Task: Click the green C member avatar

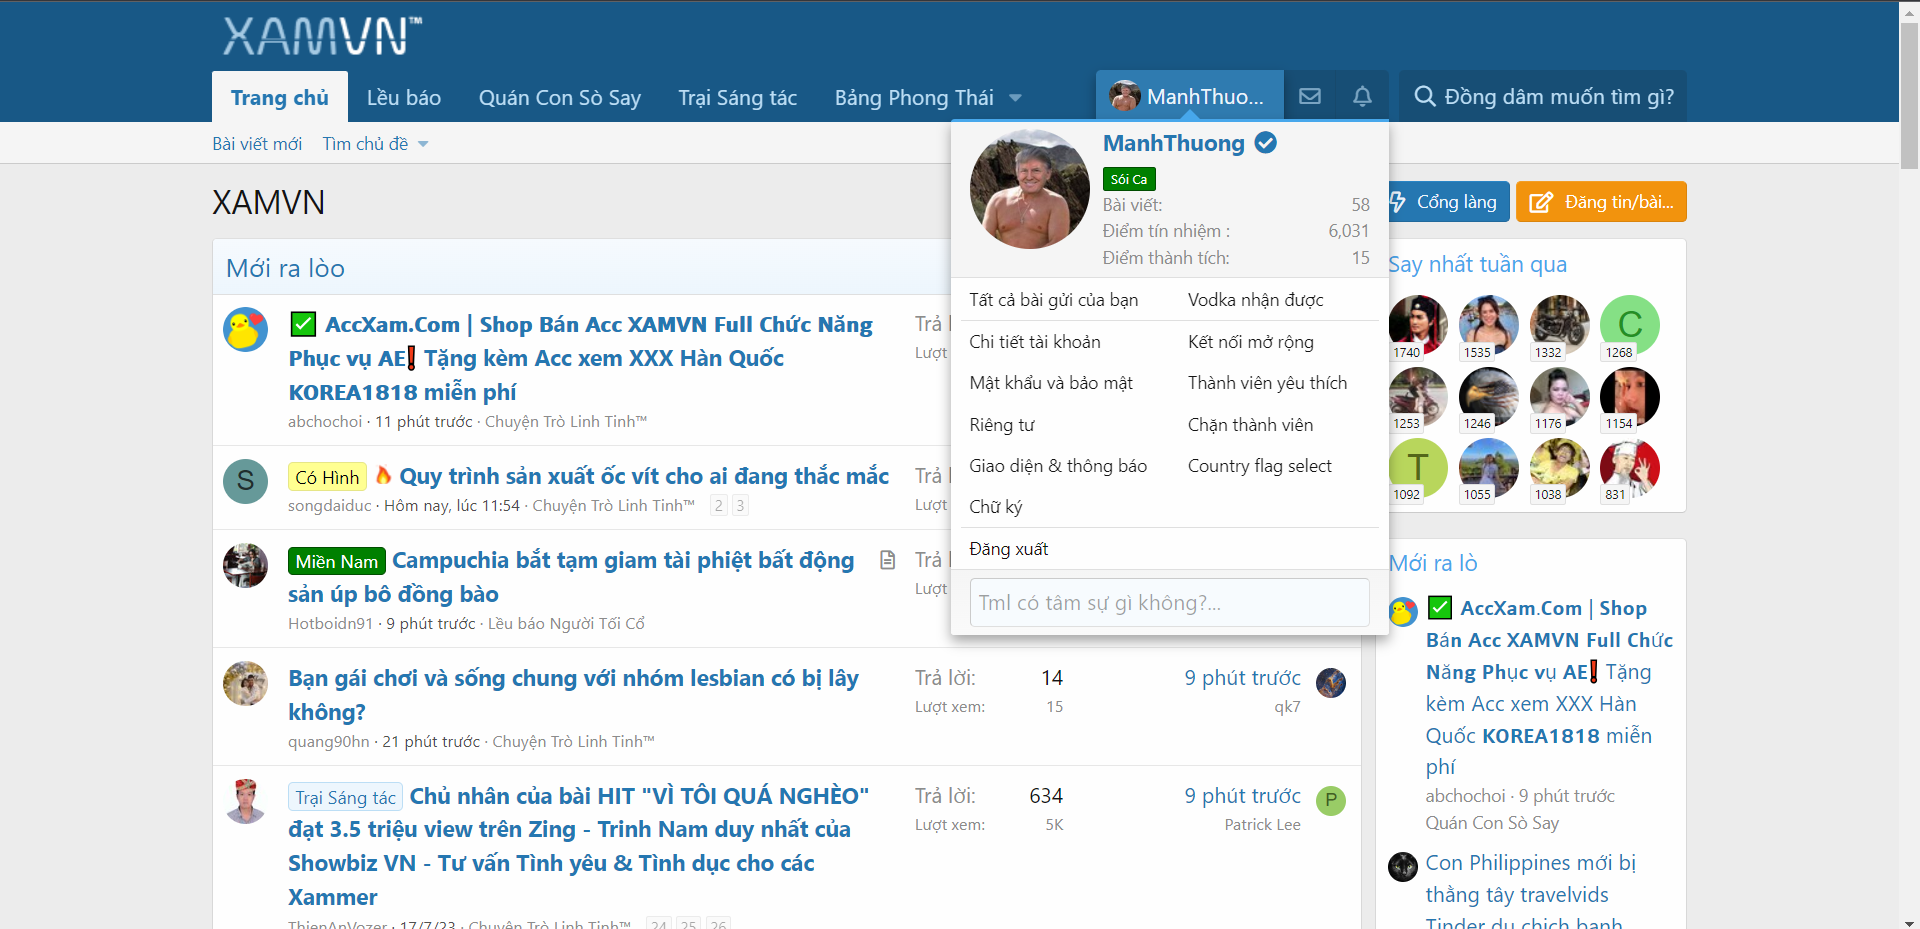Action: coord(1629,324)
